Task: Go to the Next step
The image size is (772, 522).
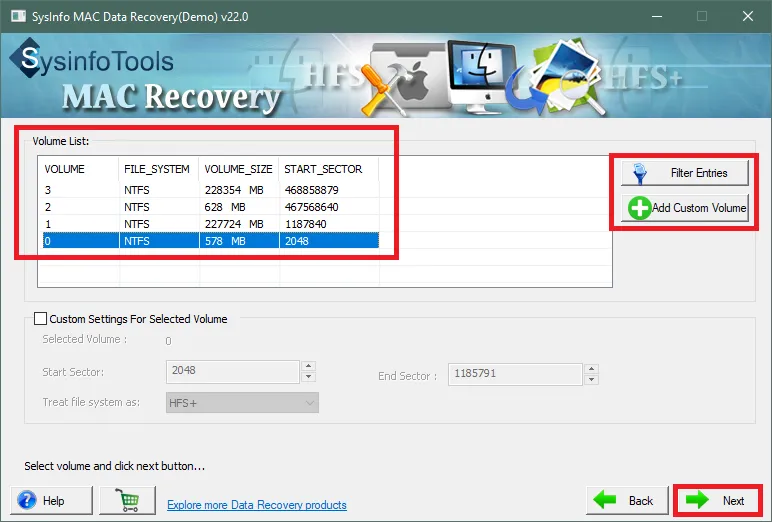Action: 717,501
